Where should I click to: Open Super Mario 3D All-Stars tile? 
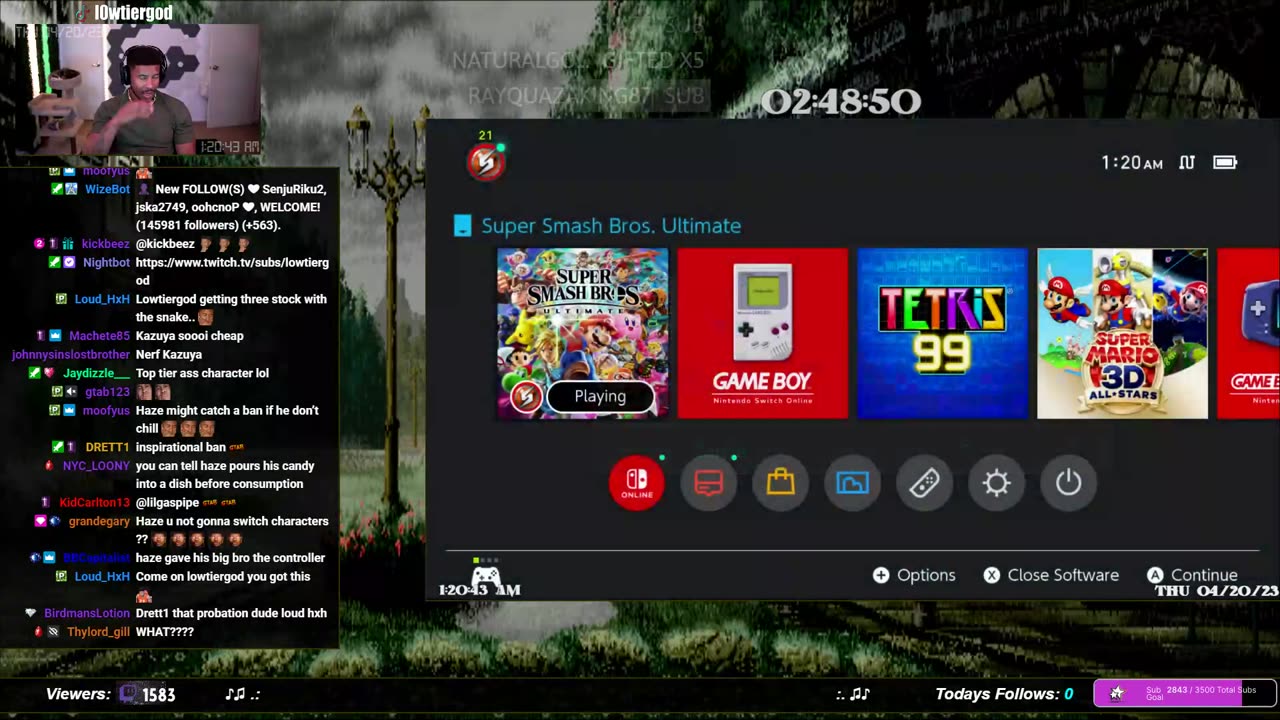[1122, 334]
